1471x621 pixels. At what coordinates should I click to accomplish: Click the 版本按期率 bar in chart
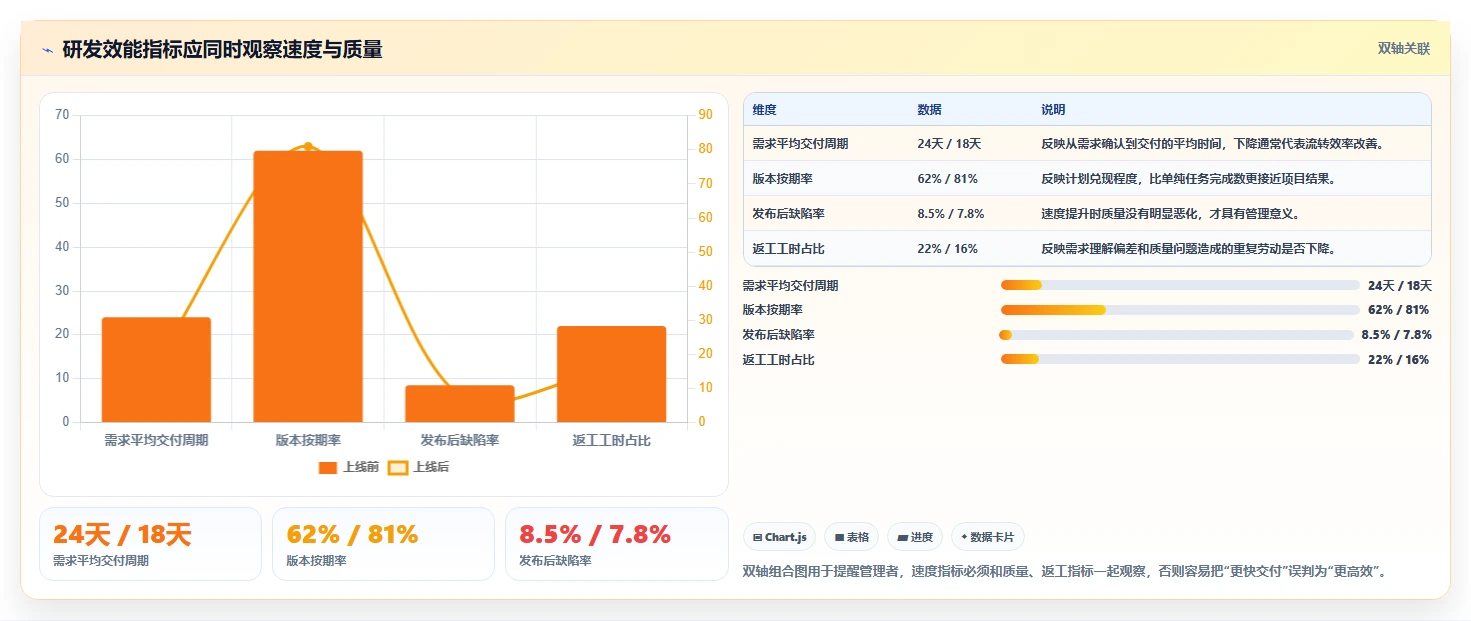(308, 286)
